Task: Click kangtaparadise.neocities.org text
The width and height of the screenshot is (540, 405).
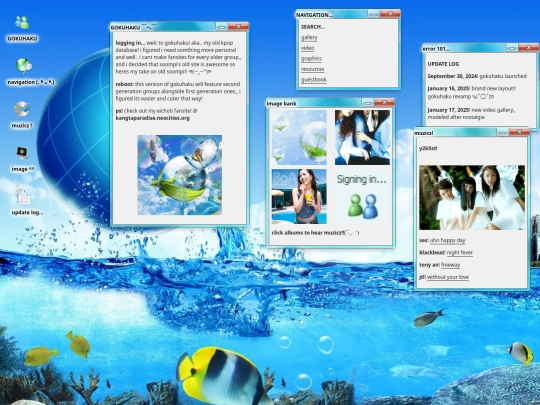Action: coord(153,118)
